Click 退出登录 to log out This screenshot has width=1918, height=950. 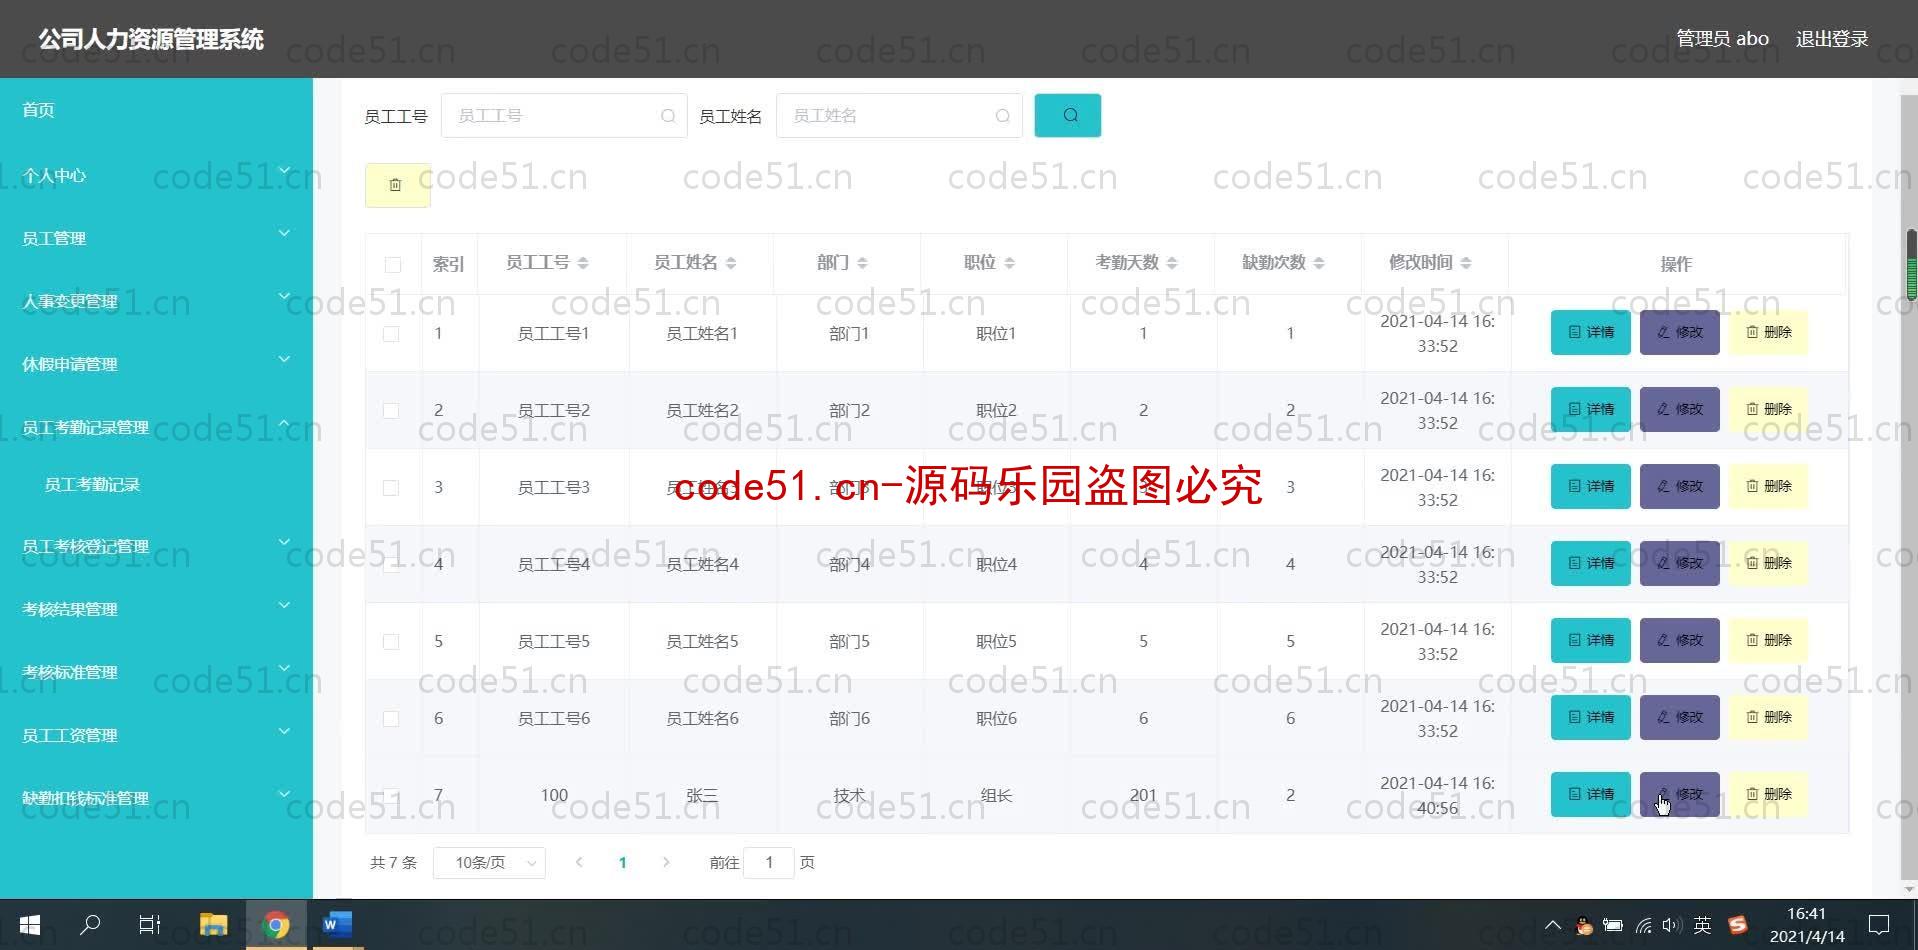[1831, 39]
